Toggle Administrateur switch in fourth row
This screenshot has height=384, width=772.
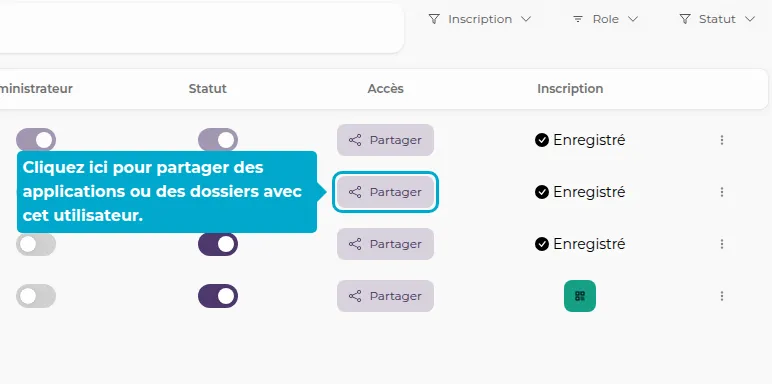[36, 296]
